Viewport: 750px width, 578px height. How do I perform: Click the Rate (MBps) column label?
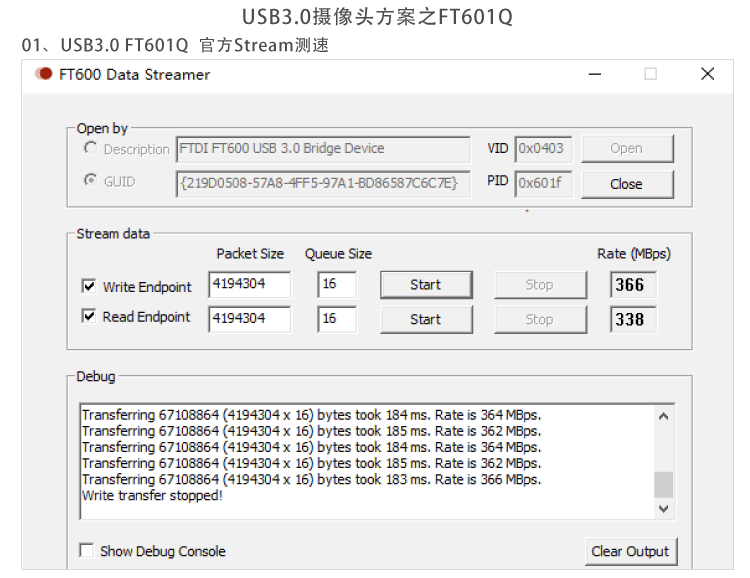(x=634, y=254)
